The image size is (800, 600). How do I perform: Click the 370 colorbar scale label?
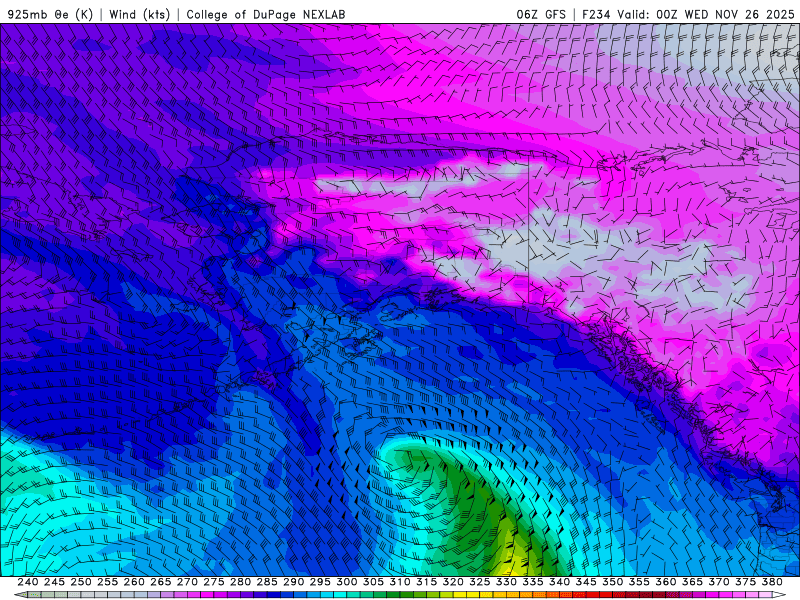[718, 582]
